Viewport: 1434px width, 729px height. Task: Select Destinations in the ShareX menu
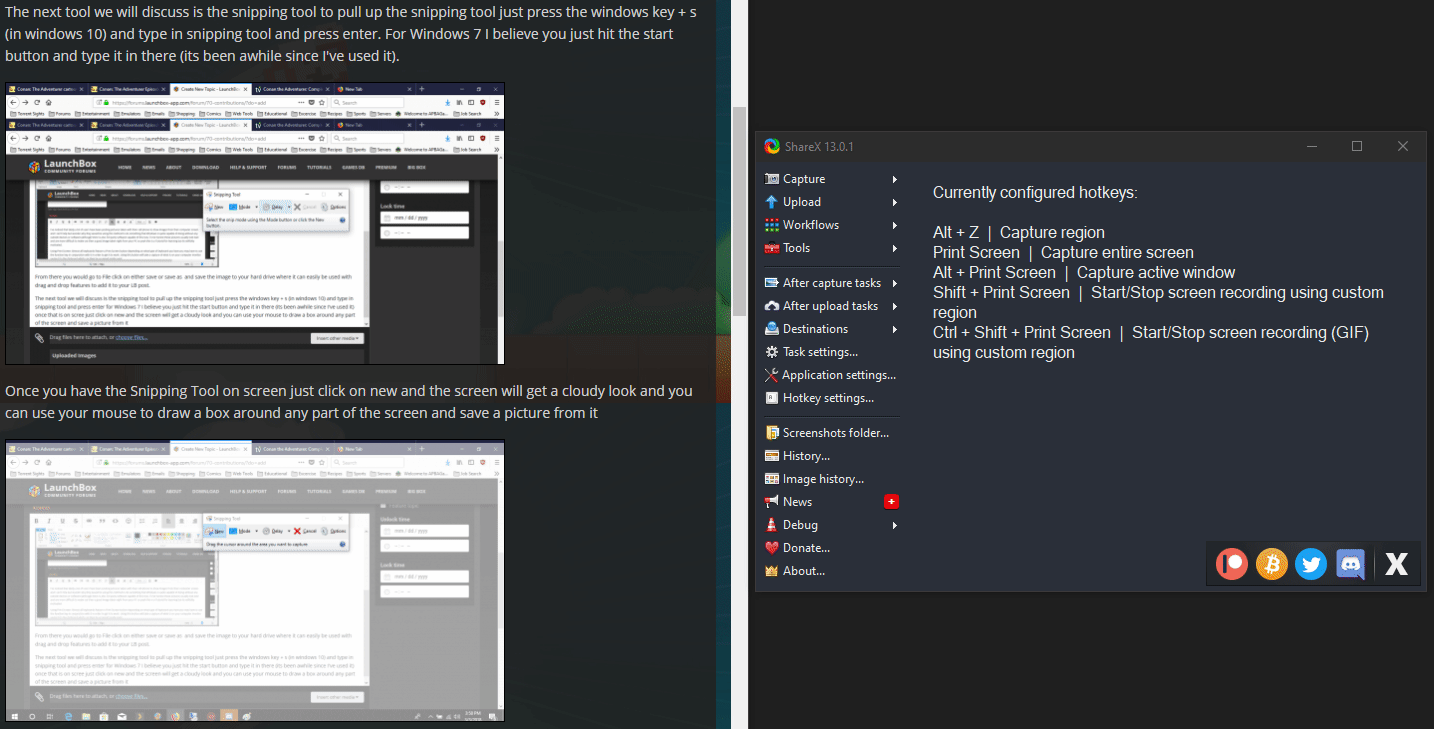pyautogui.click(x=814, y=329)
